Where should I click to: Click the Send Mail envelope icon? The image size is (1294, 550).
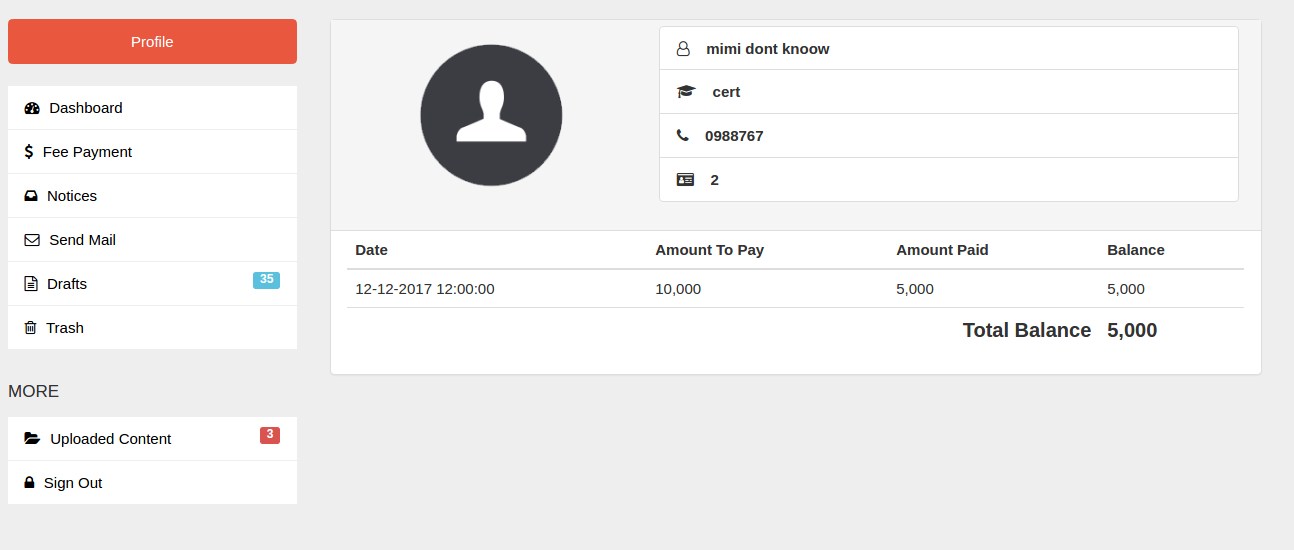point(32,240)
